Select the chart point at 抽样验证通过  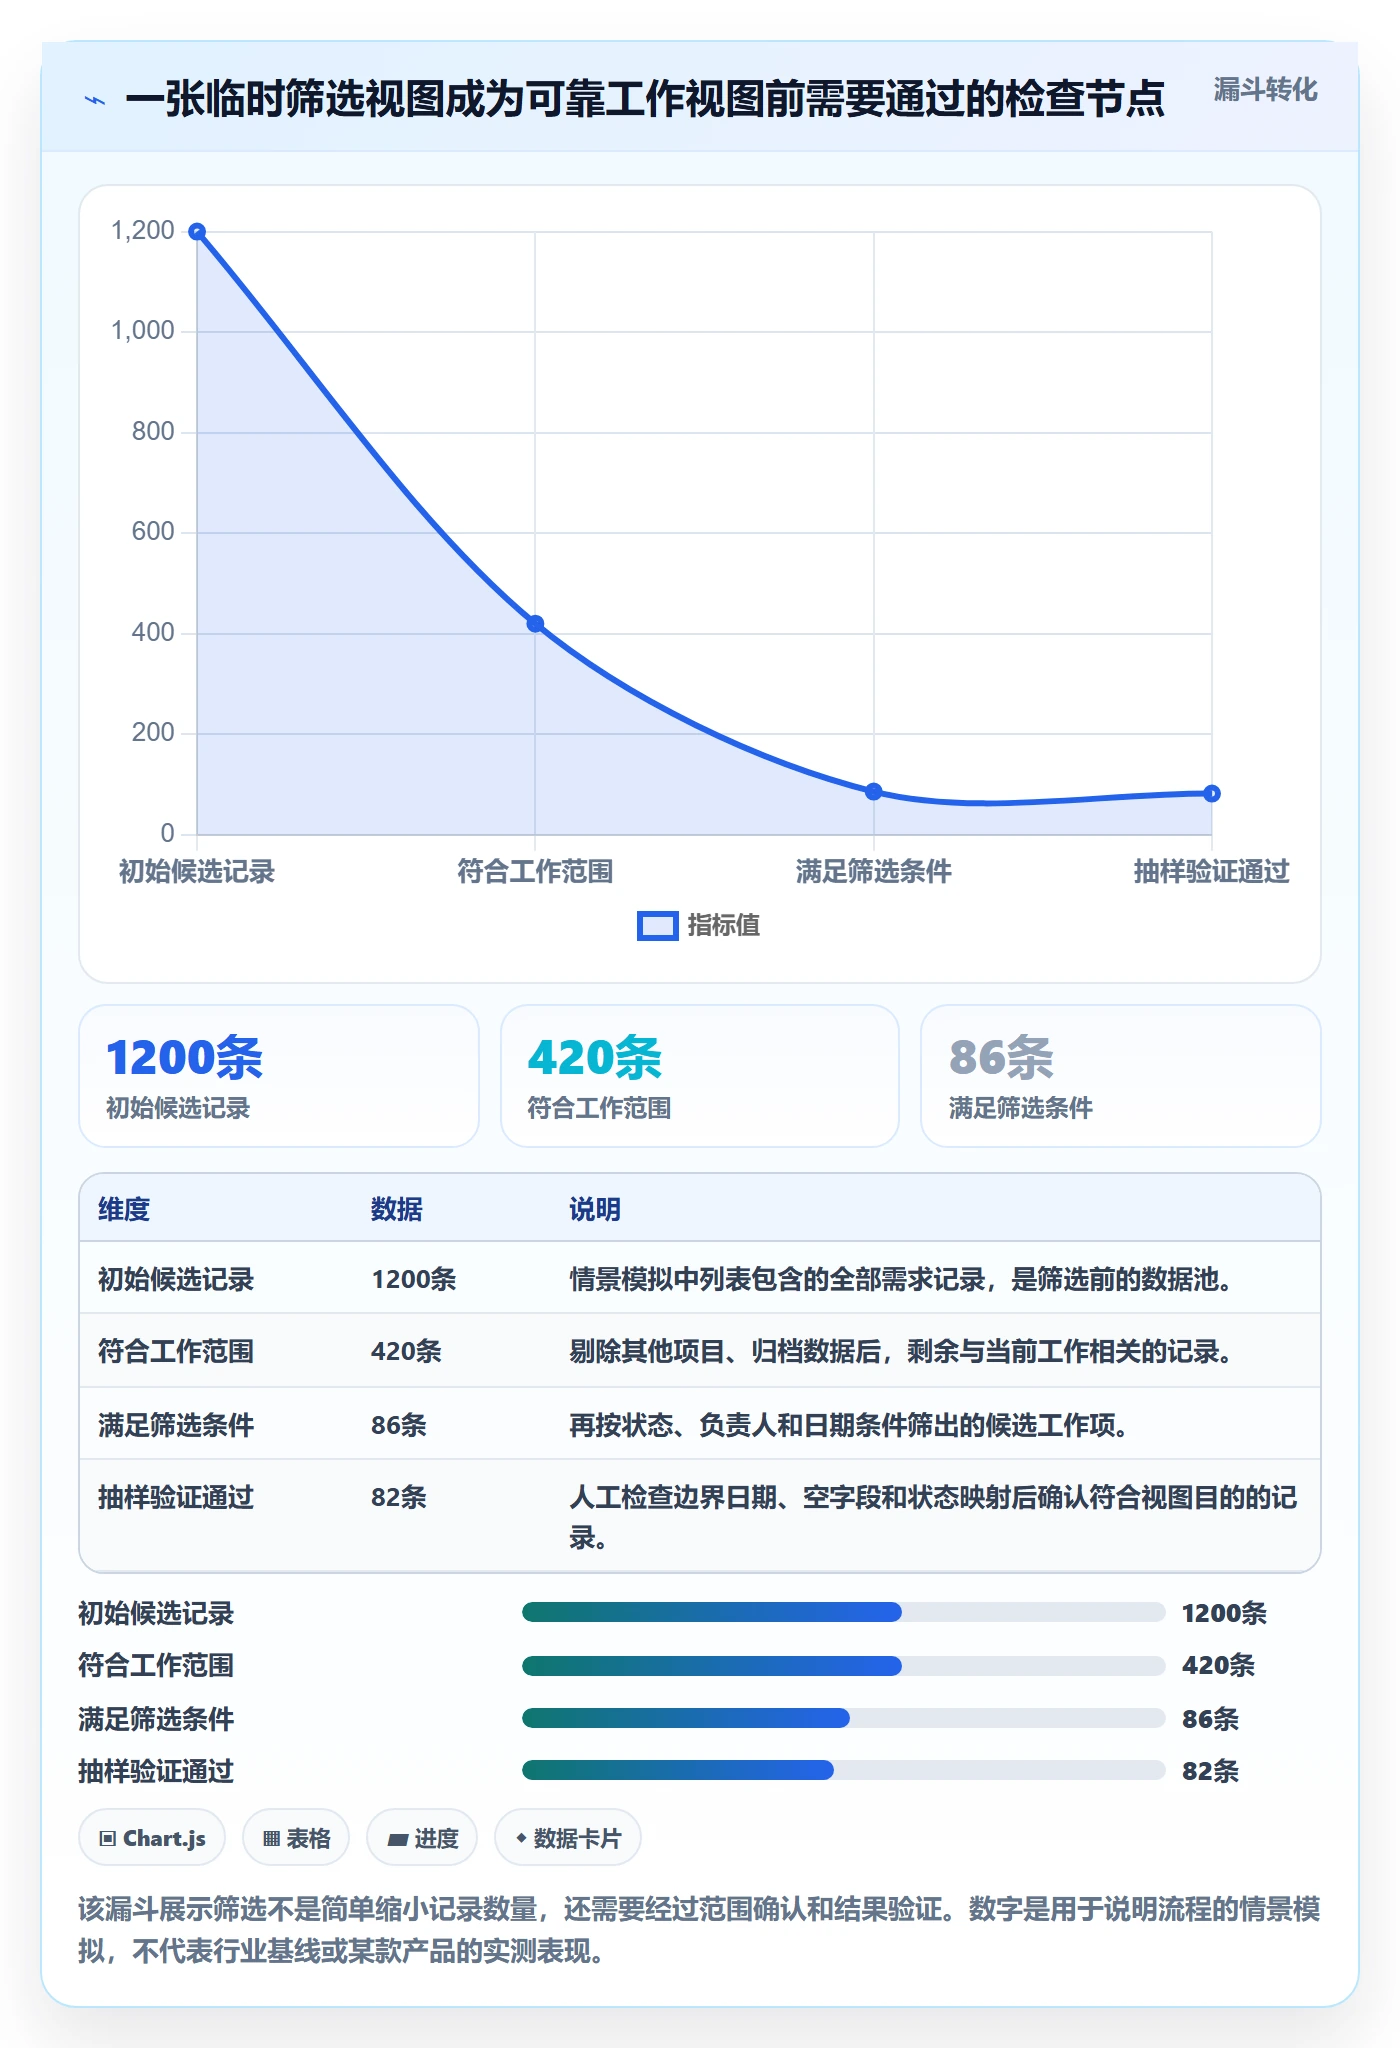click(1211, 794)
